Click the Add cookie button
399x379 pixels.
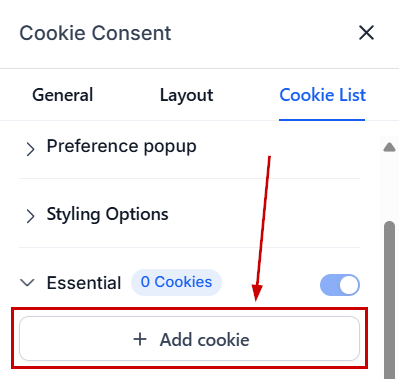189,338
